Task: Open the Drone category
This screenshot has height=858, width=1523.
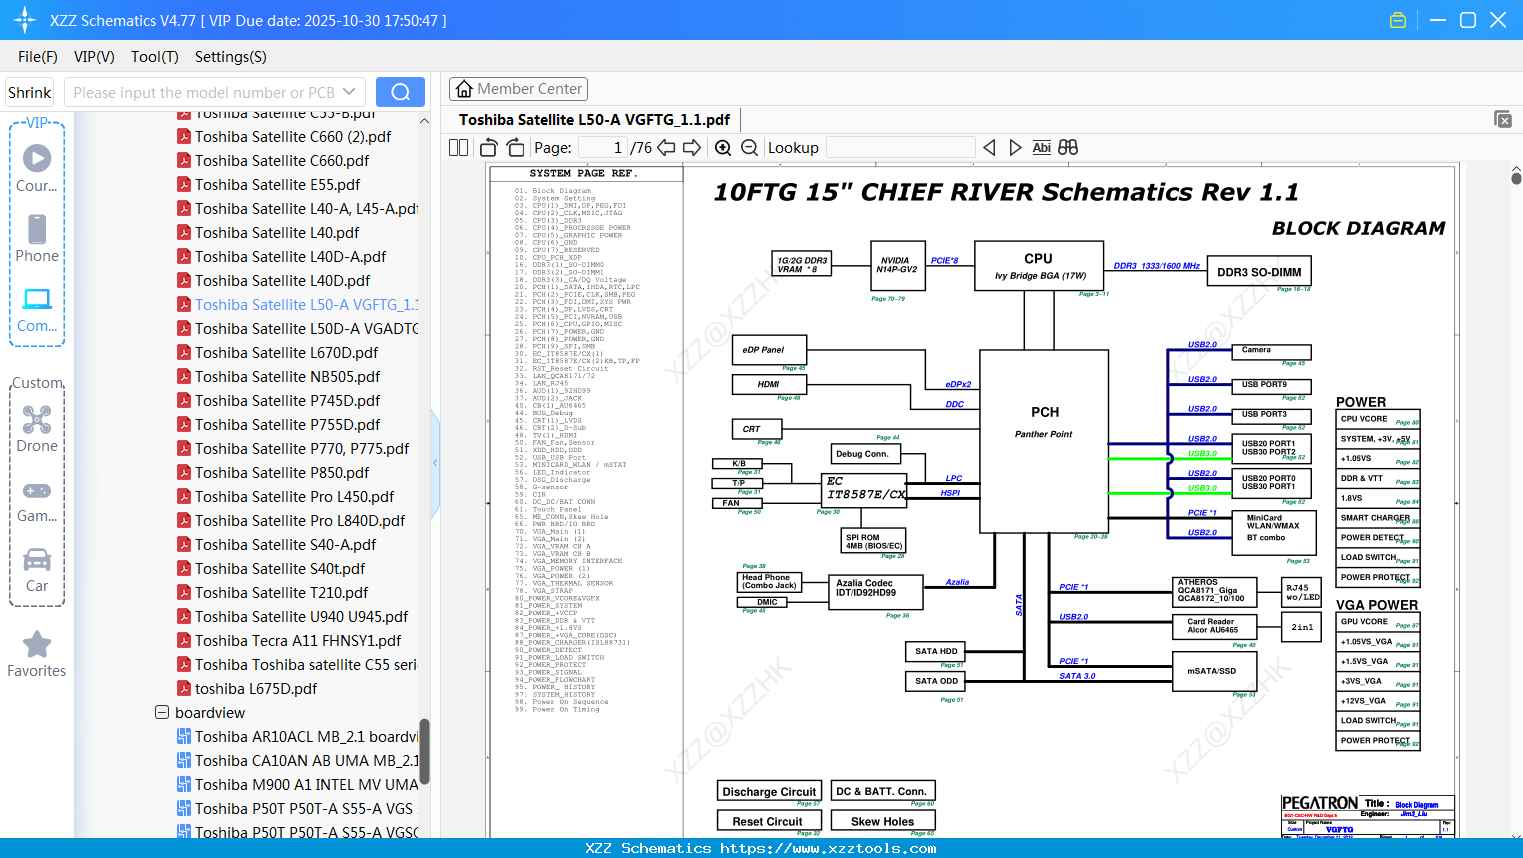Action: click(x=37, y=428)
